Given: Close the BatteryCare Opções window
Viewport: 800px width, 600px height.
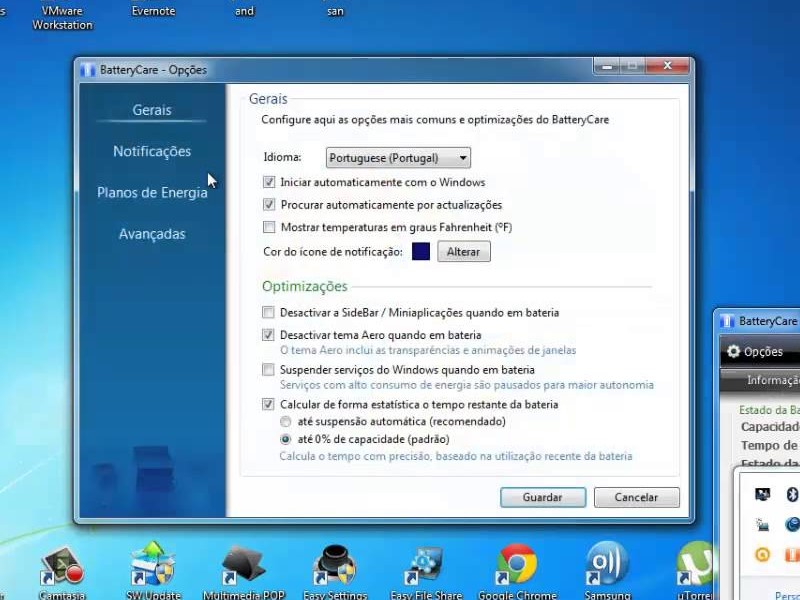Looking at the screenshot, I should click(x=667, y=66).
